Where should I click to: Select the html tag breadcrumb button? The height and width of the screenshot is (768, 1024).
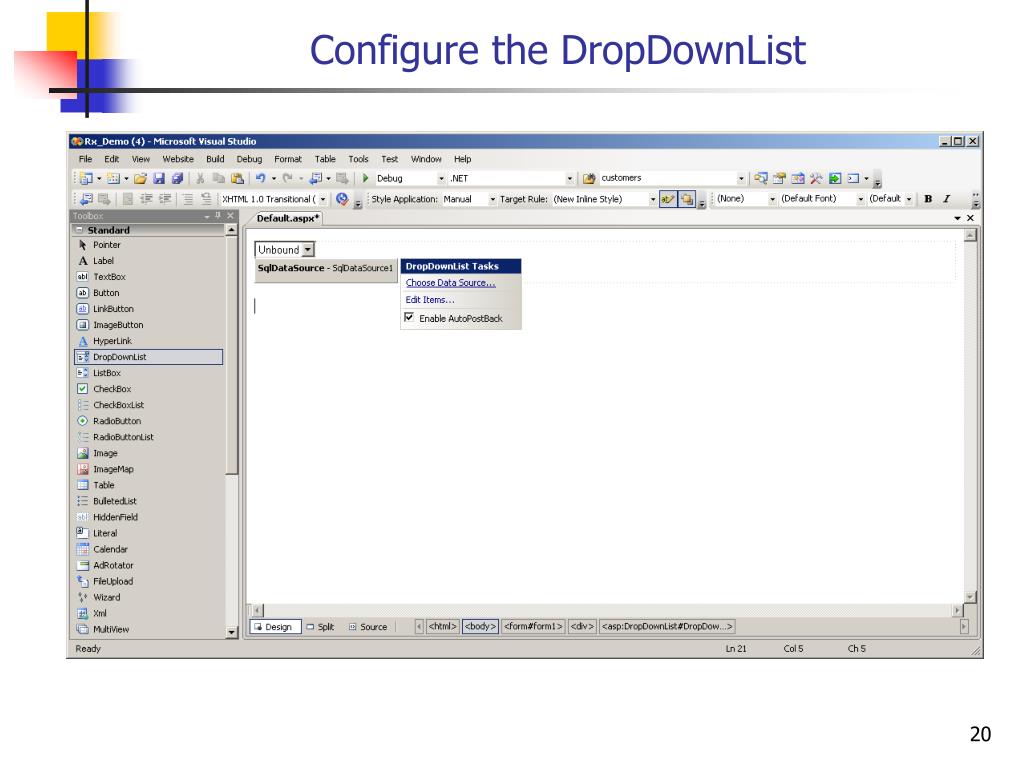point(443,626)
